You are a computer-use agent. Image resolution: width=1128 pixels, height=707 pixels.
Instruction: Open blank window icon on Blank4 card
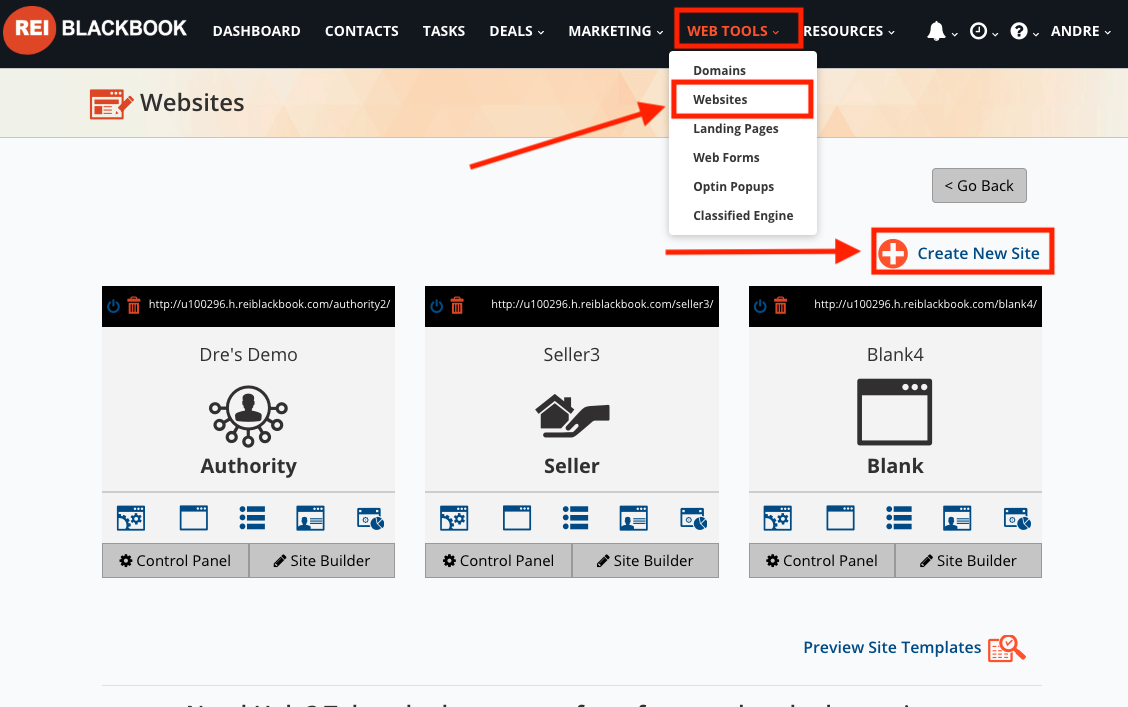[x=840, y=518]
